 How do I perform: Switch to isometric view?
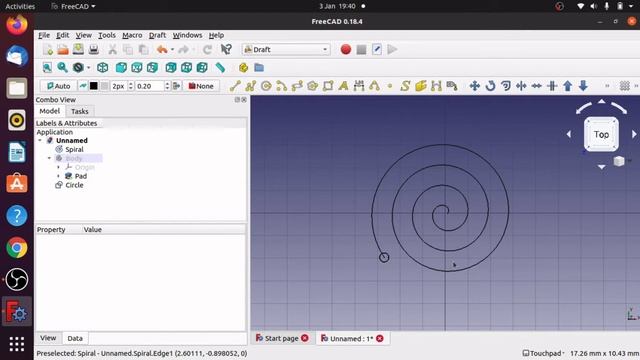pyautogui.click(x=102, y=68)
